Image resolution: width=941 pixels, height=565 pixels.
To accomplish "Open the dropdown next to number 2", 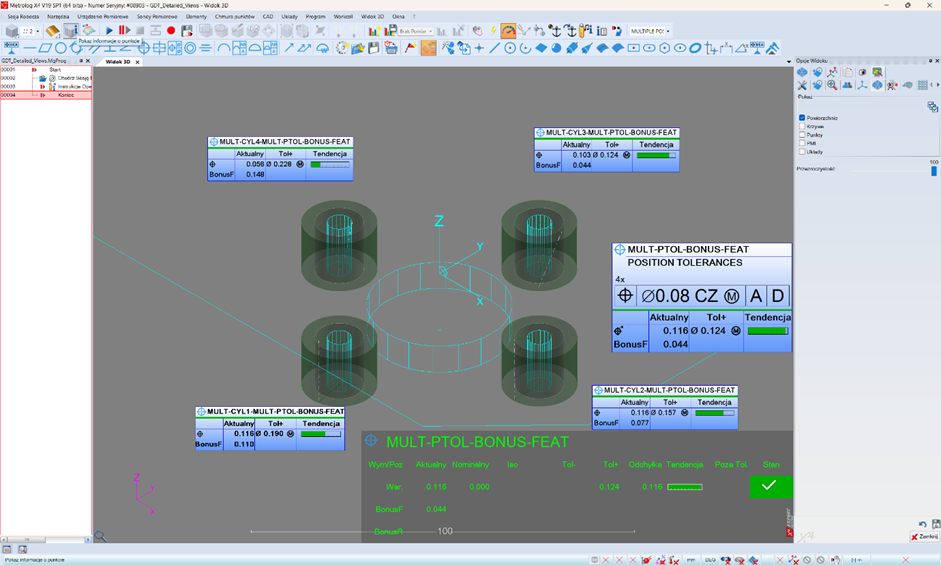I will pyautogui.click(x=38, y=31).
